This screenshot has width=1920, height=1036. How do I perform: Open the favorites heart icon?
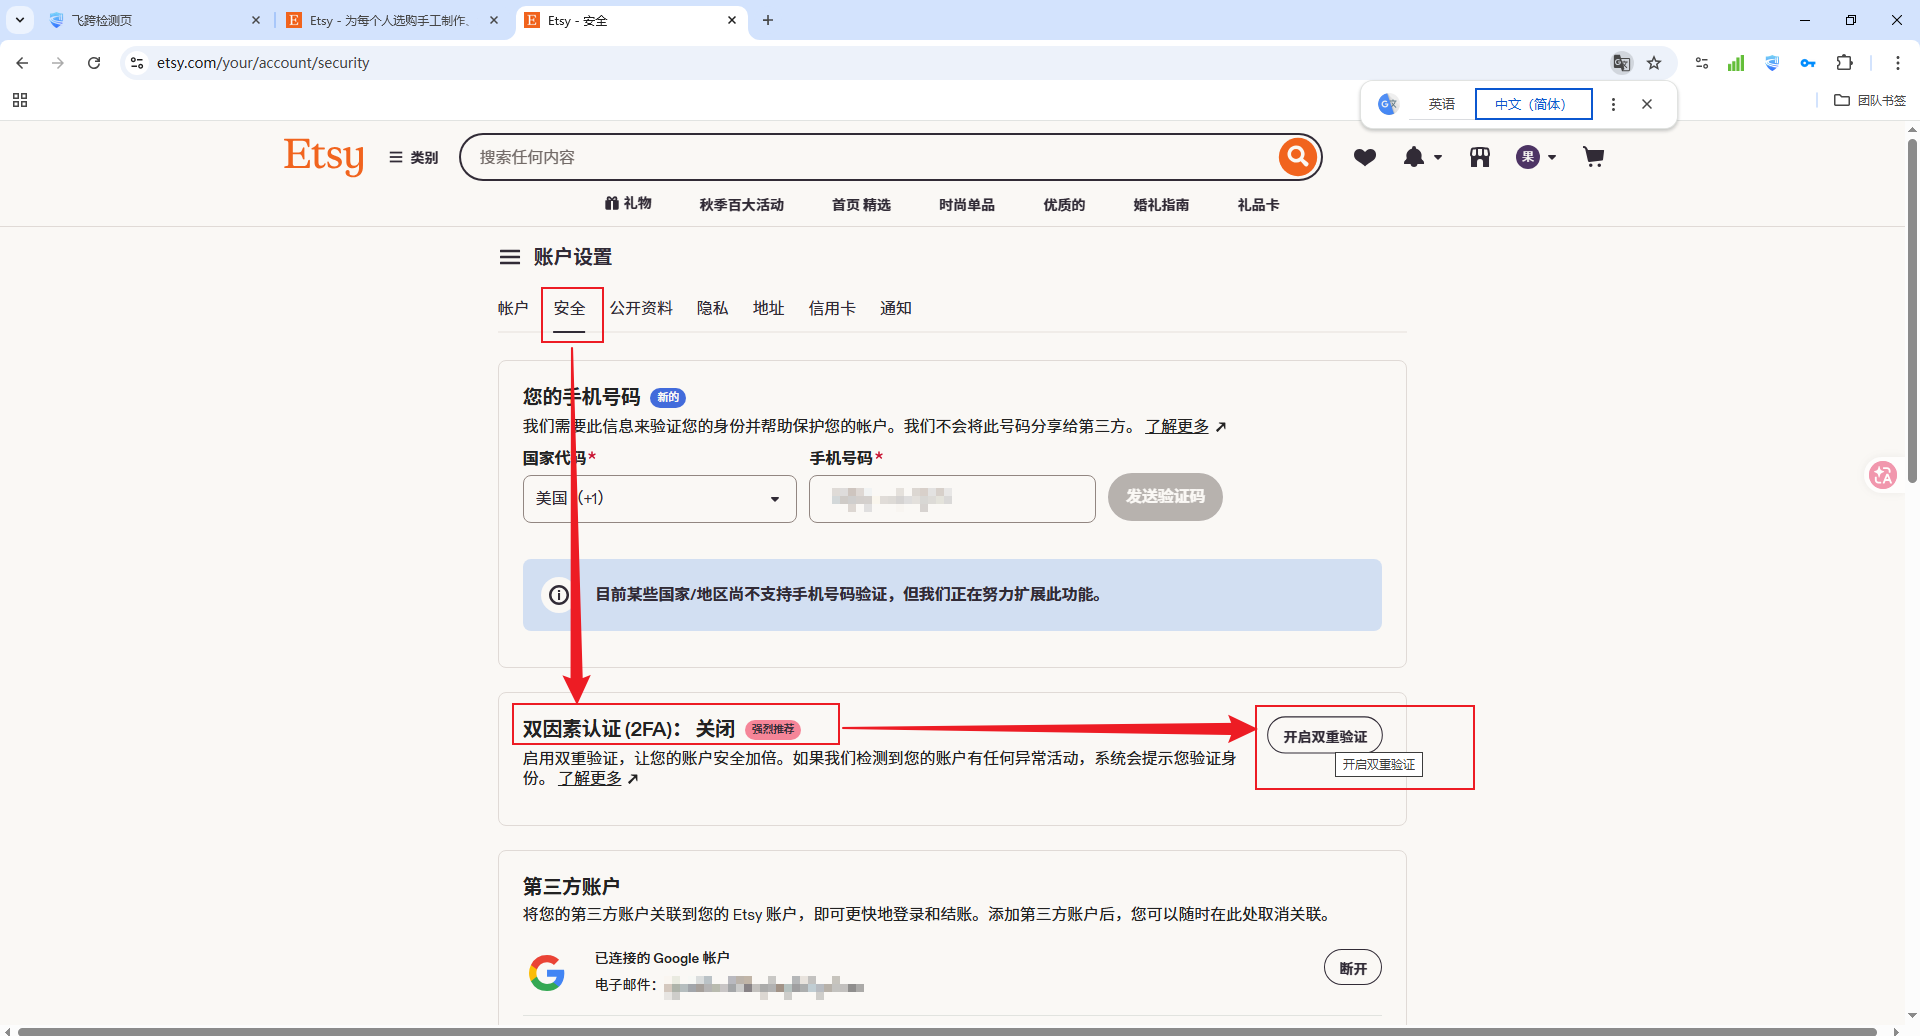pos(1365,157)
